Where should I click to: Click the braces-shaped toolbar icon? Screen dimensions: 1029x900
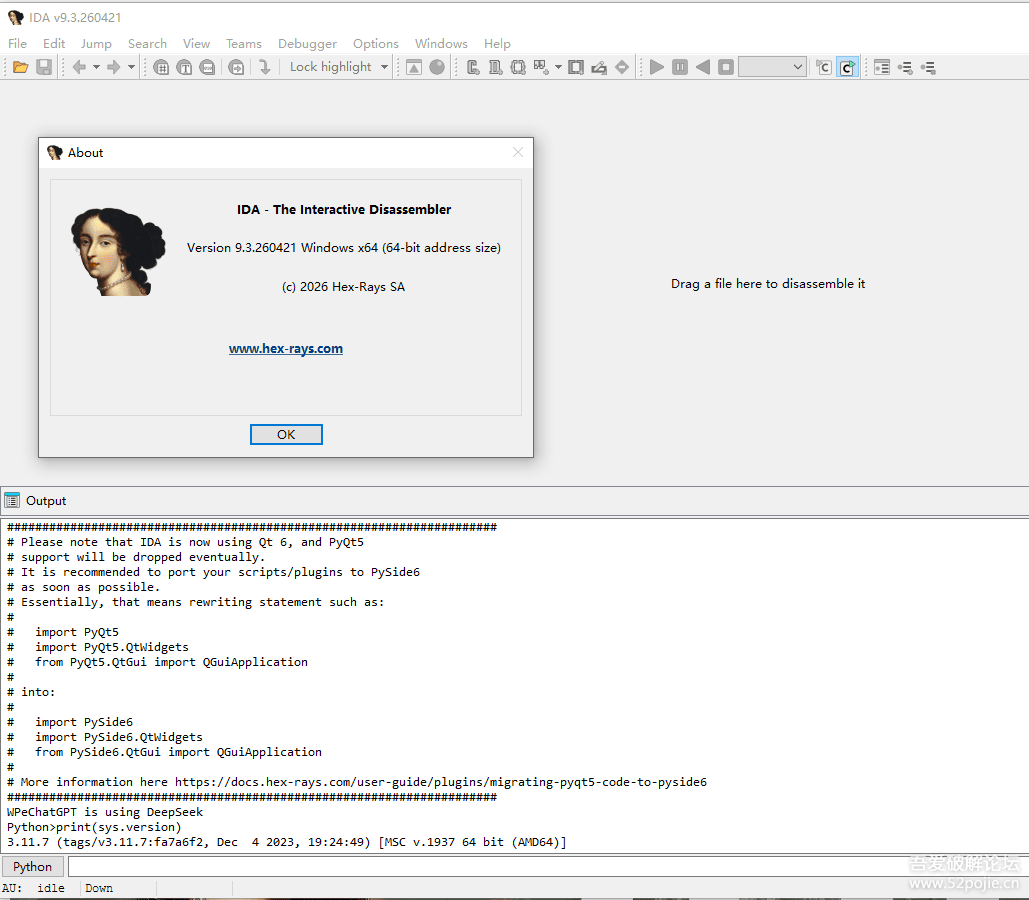point(518,67)
